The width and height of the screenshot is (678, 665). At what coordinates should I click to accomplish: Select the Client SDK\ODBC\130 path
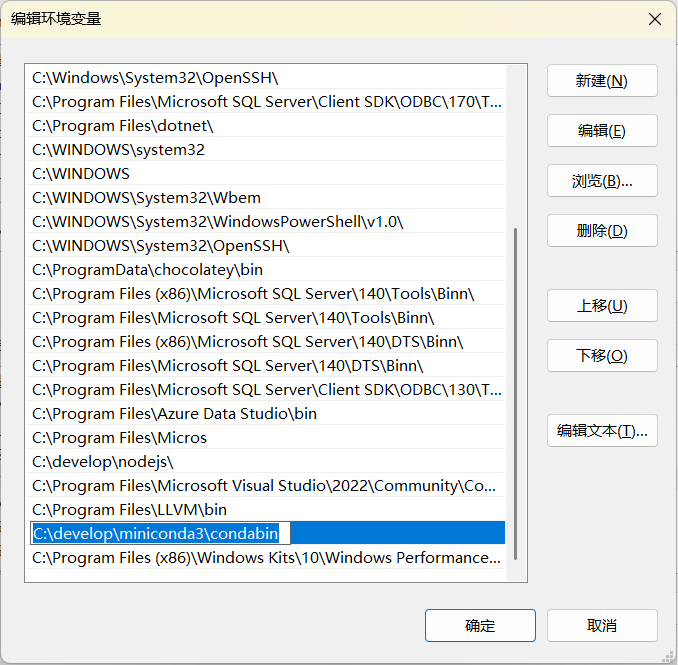pos(265,390)
